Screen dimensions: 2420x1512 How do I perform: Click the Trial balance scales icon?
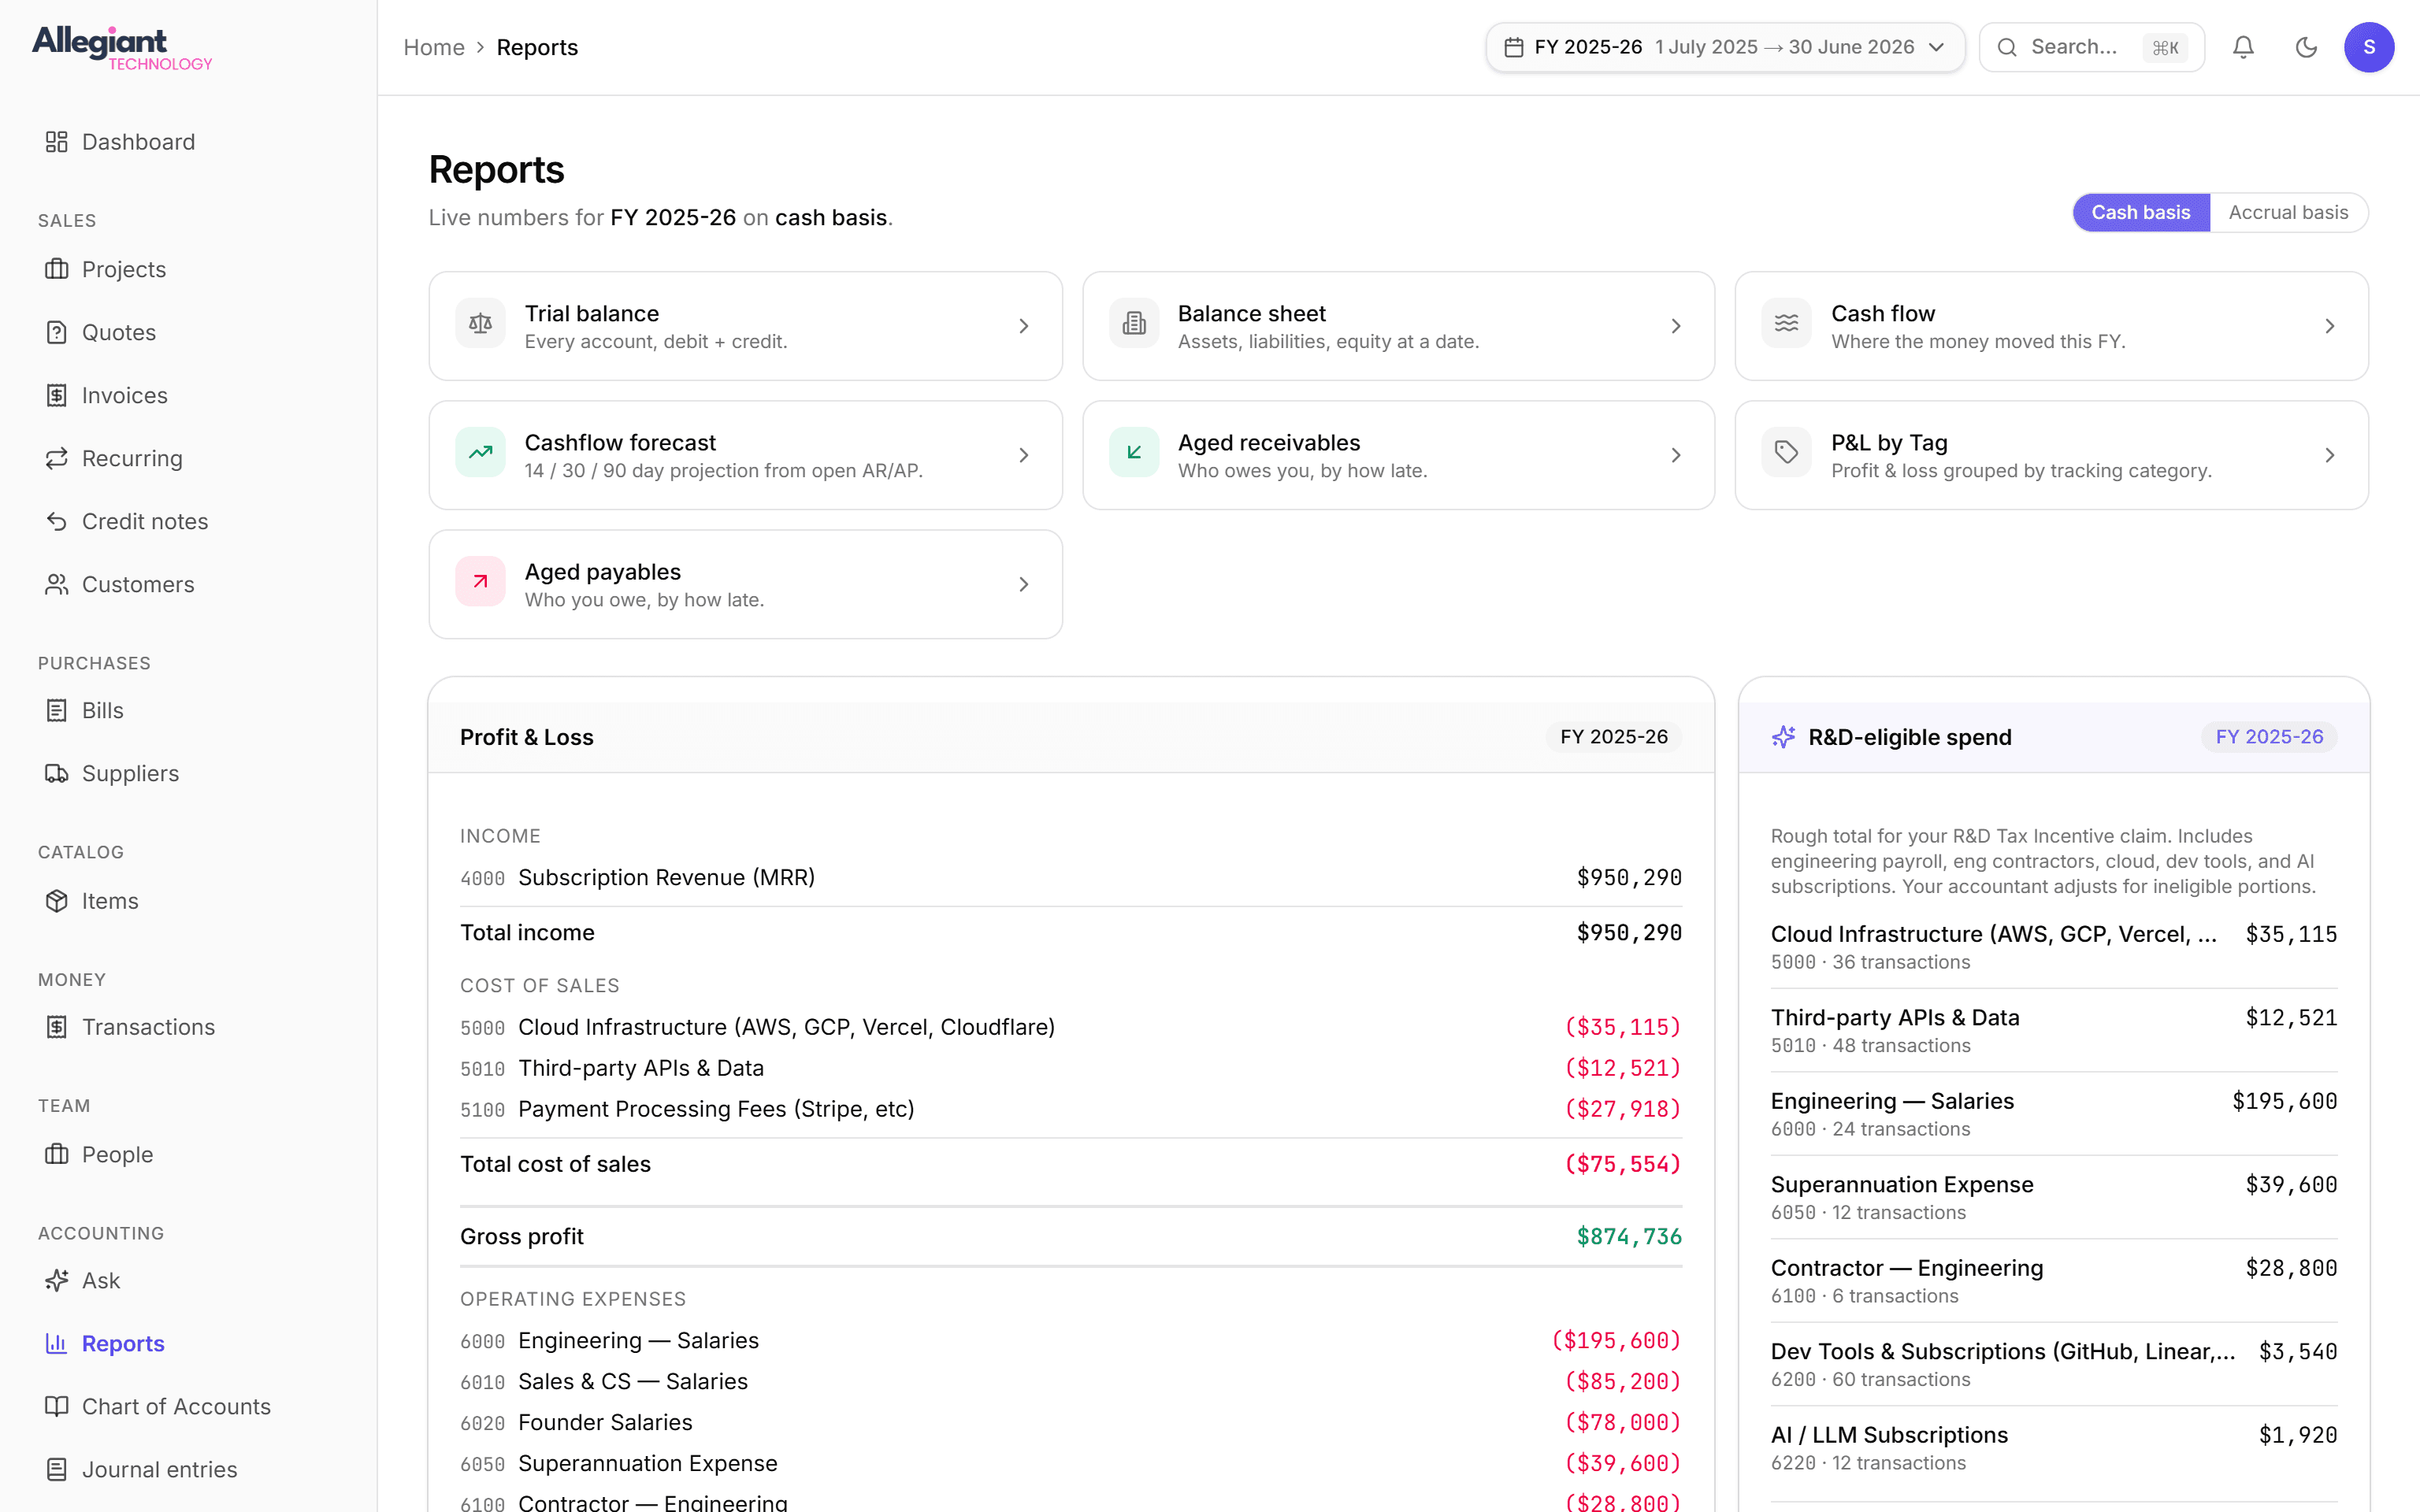[481, 323]
